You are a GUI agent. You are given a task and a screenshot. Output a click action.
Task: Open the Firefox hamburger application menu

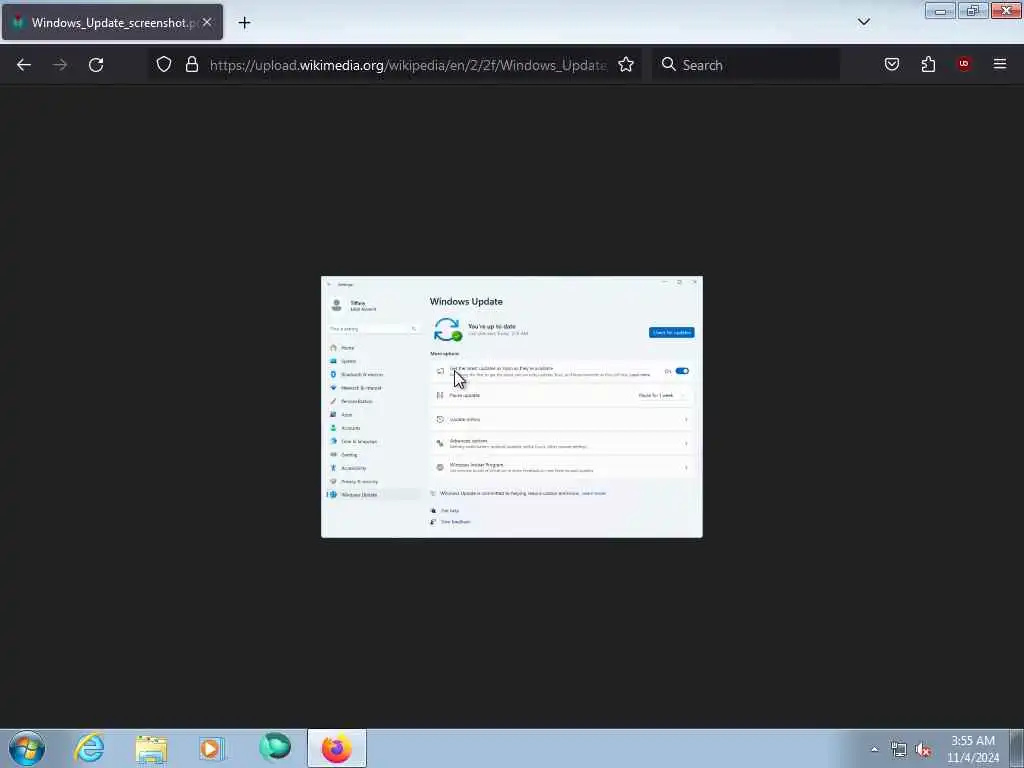[x=1000, y=64]
